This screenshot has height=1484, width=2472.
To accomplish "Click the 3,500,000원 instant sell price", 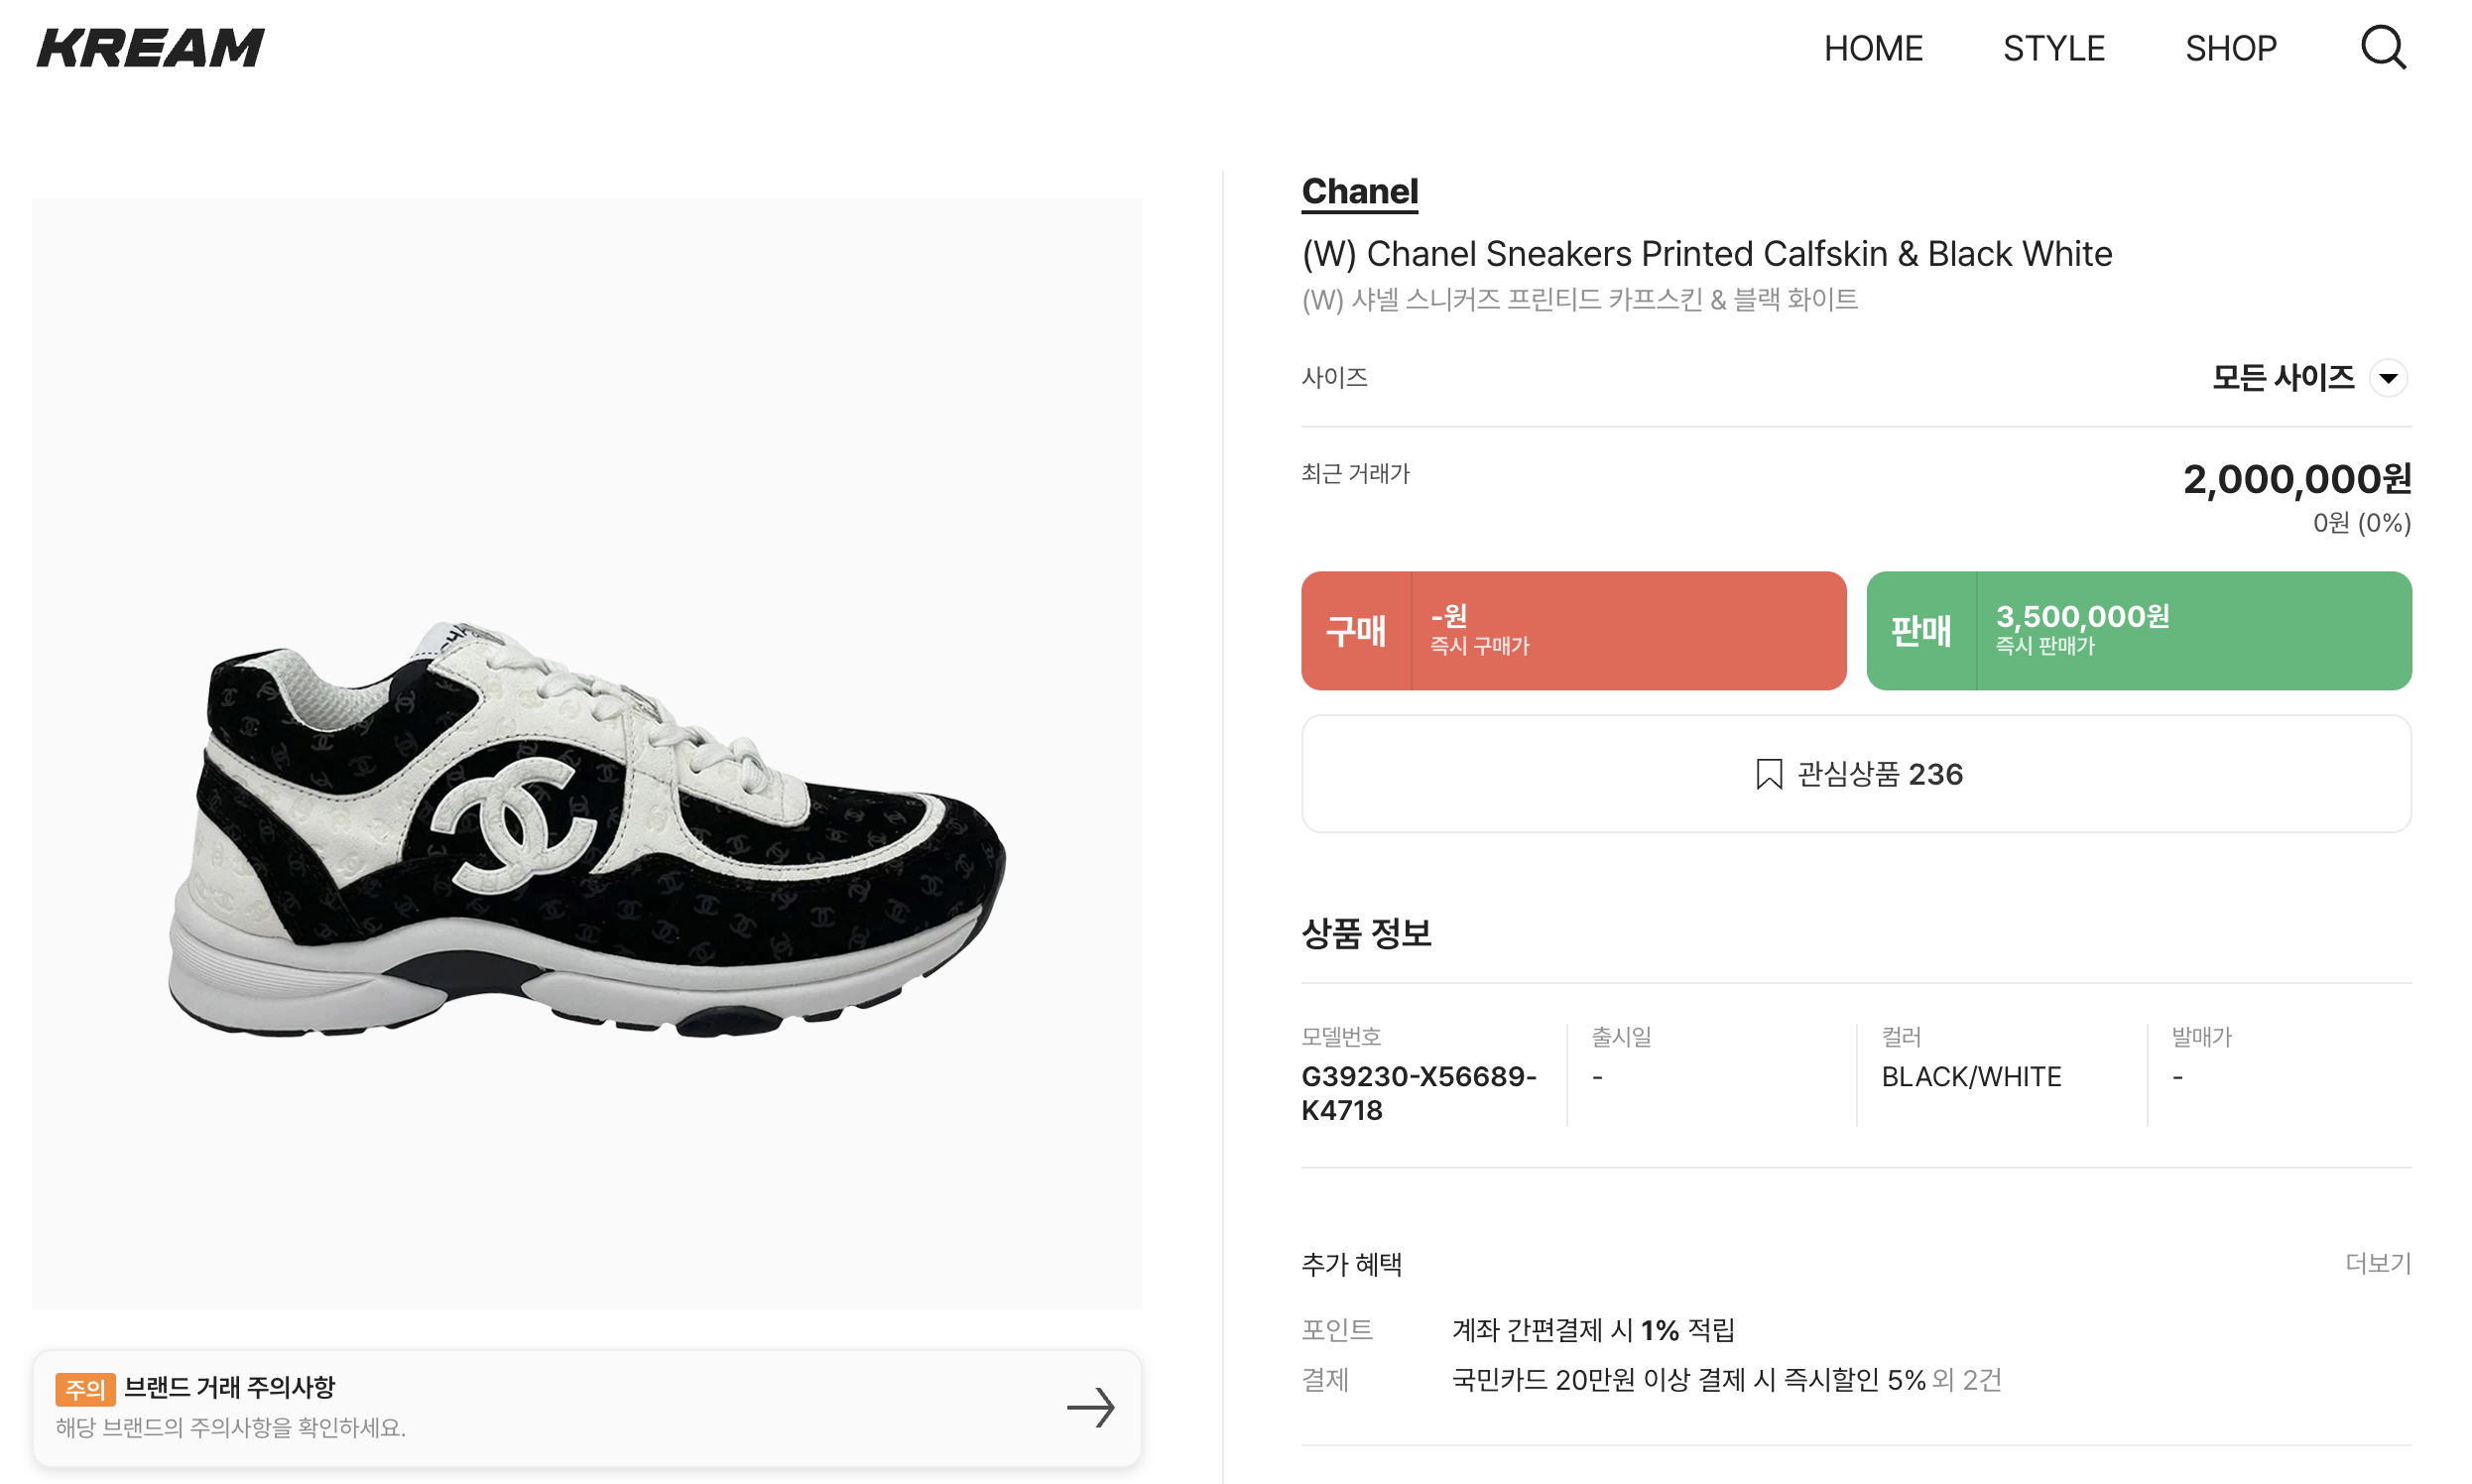I will pyautogui.click(x=2082, y=616).
